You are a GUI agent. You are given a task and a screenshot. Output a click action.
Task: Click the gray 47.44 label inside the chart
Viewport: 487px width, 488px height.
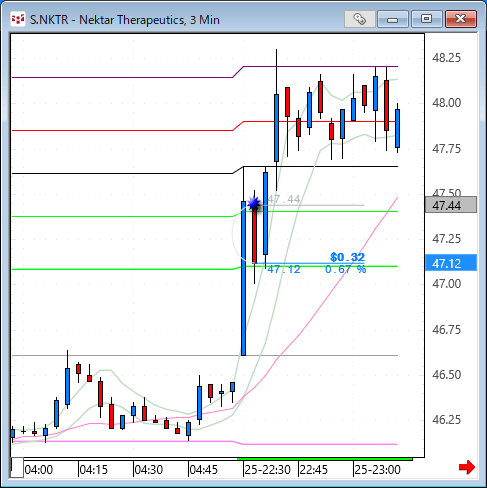tap(284, 199)
